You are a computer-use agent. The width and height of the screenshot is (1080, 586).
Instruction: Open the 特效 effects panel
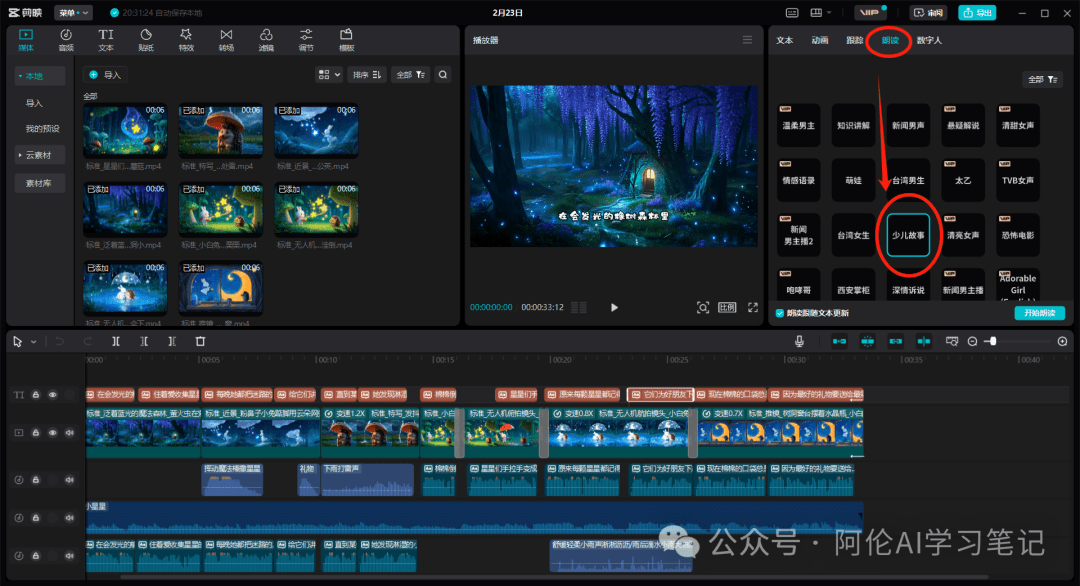pyautogui.click(x=186, y=40)
